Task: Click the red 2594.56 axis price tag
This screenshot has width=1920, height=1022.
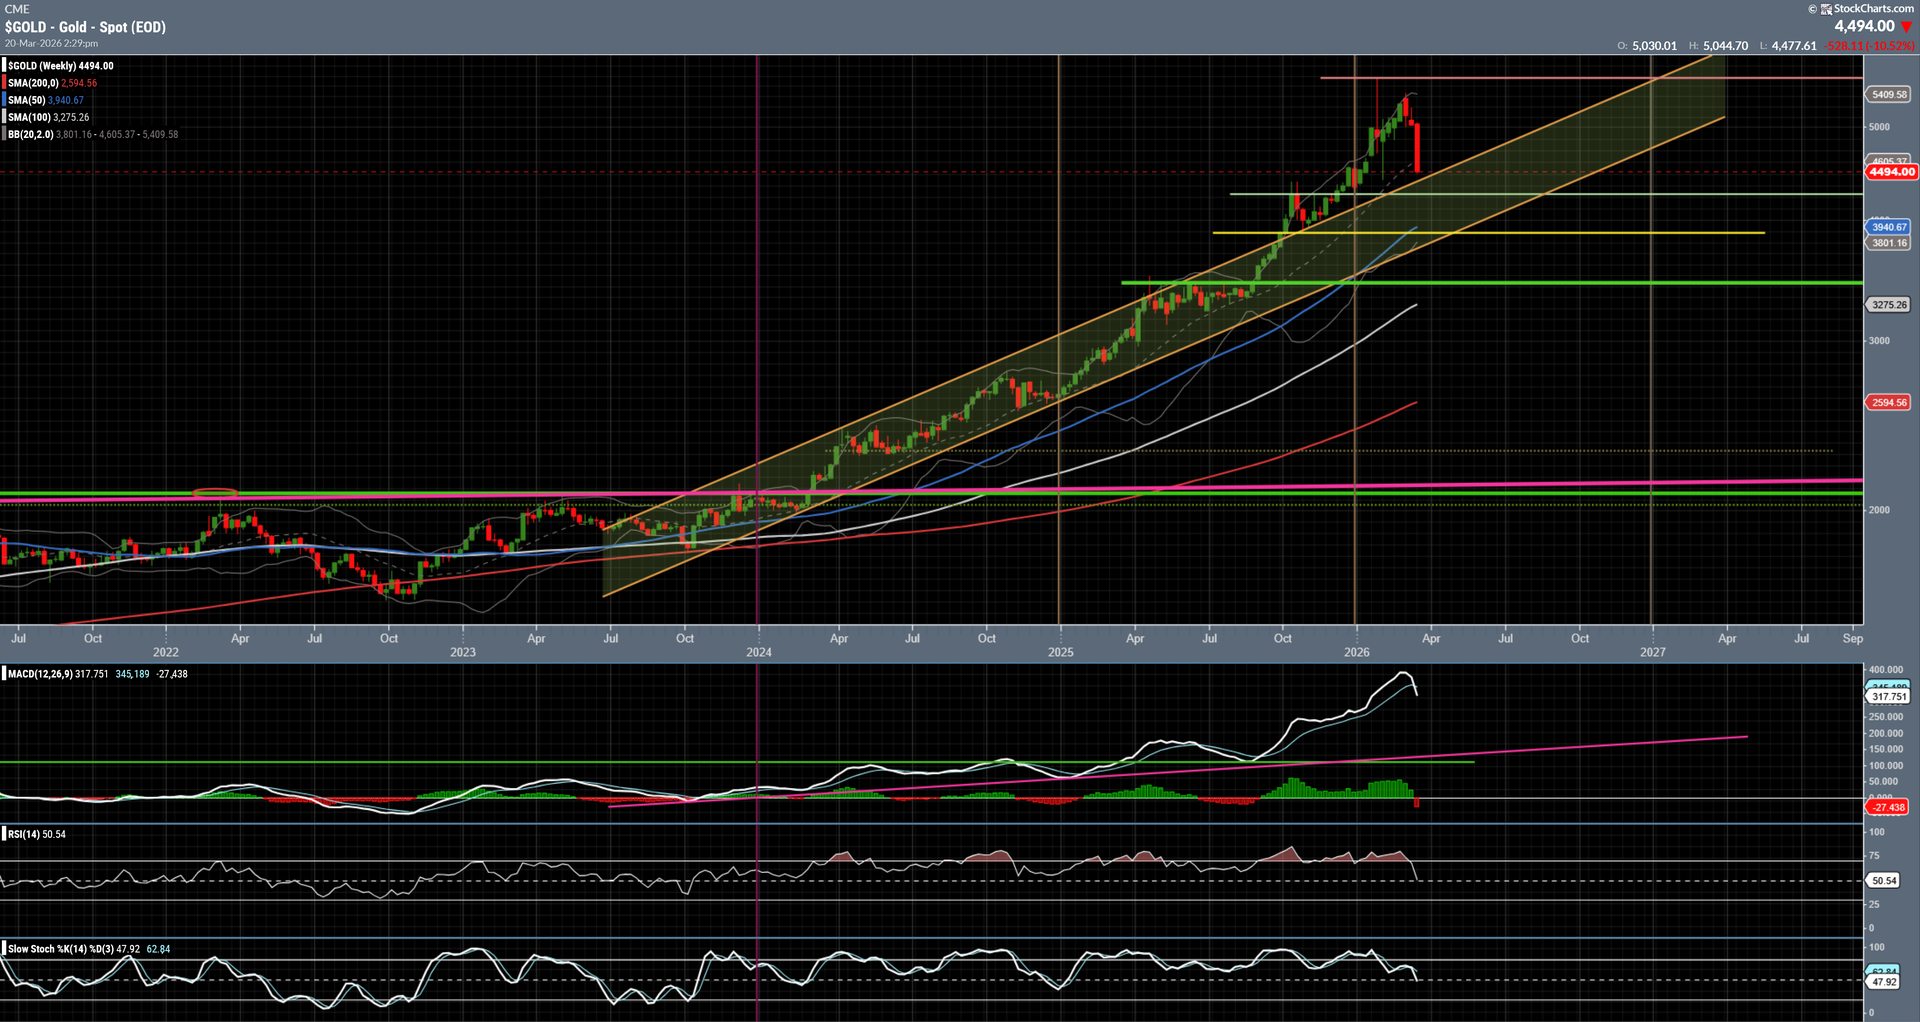Action: click(x=1889, y=402)
